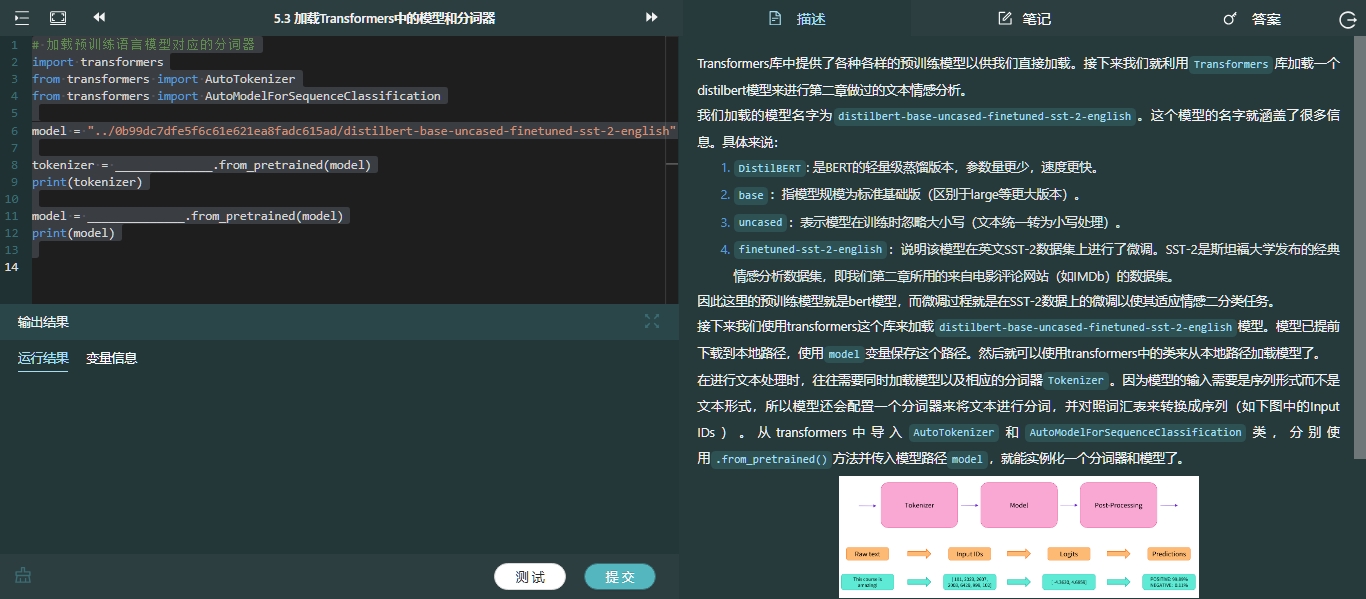The image size is (1366, 599).
Task: Click the pipeline diagram image
Action: pyautogui.click(x=1018, y=537)
